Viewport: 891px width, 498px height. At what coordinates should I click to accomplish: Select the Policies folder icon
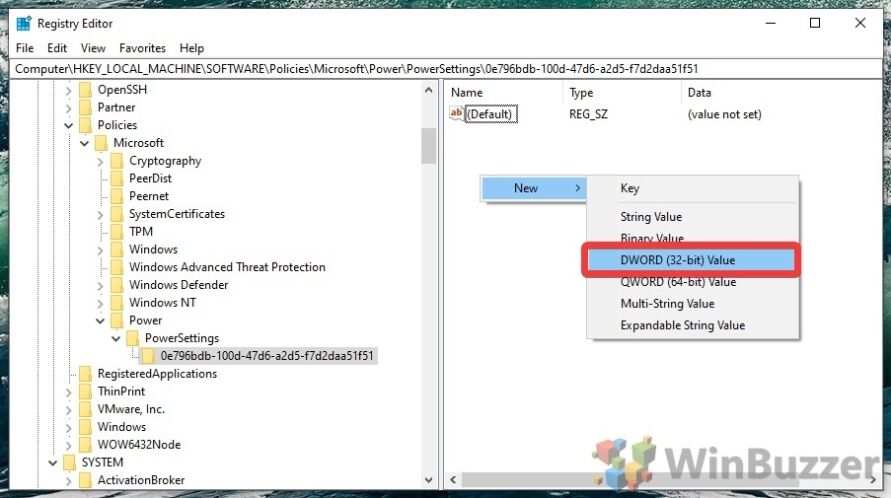(85, 125)
